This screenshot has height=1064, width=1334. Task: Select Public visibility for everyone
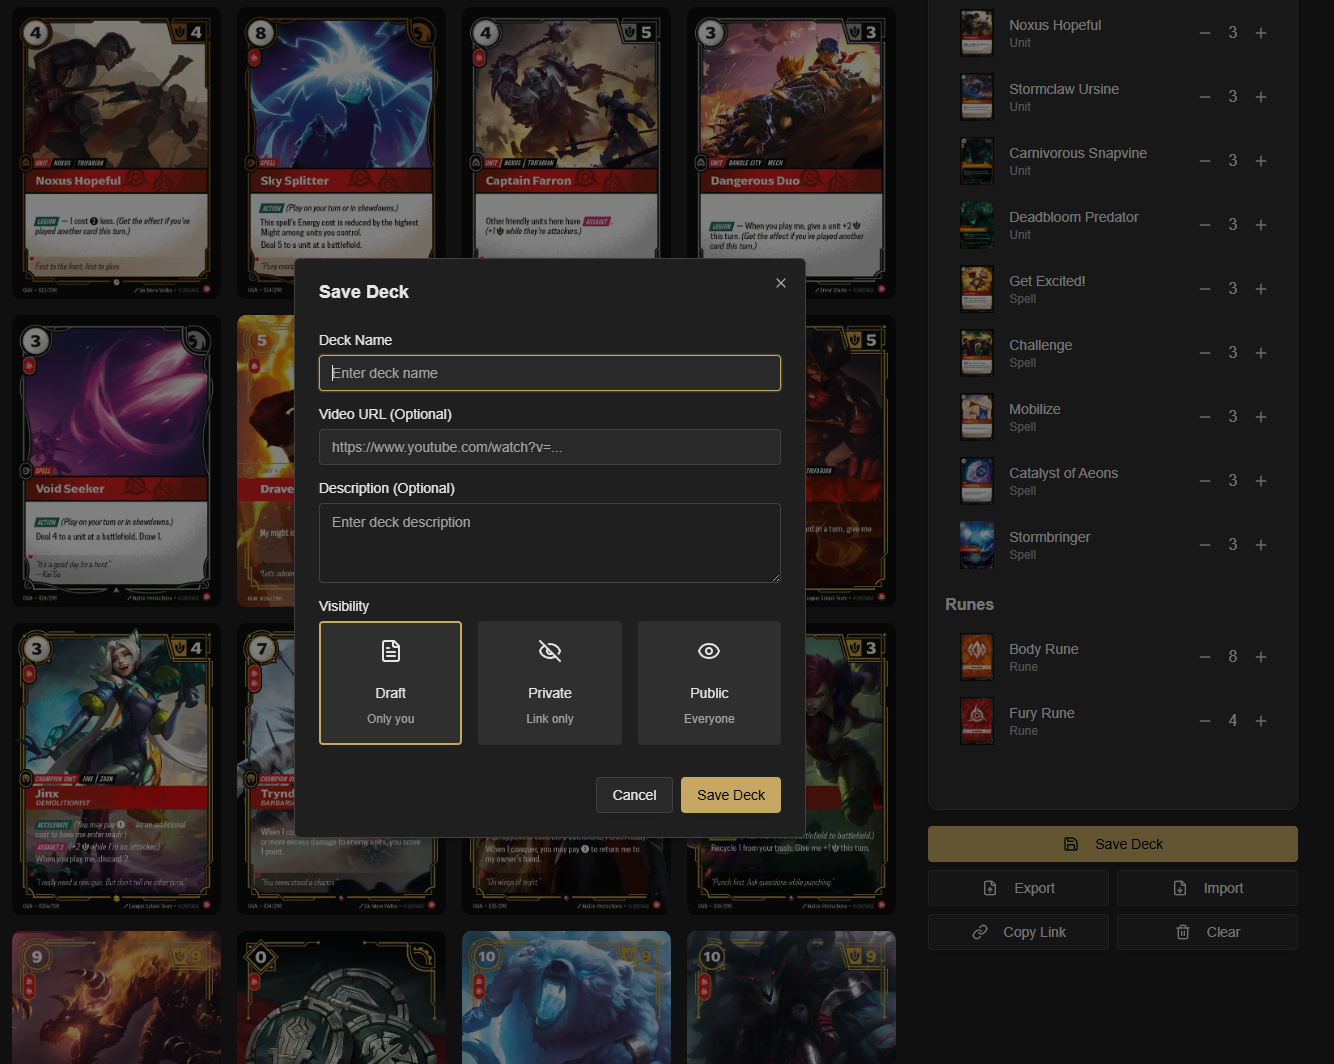tap(709, 683)
